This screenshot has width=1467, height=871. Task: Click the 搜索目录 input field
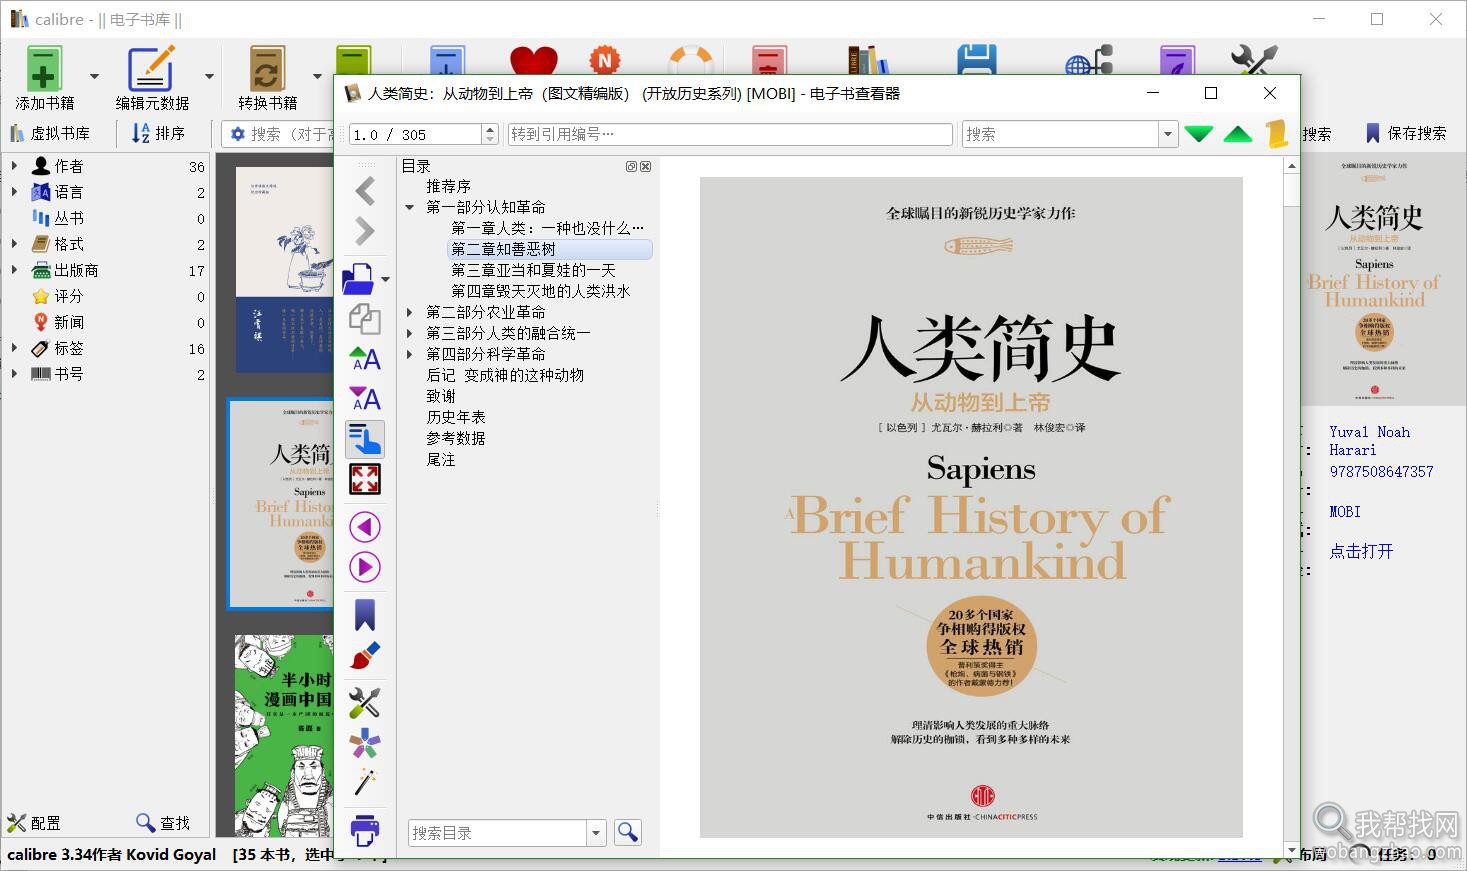point(498,832)
